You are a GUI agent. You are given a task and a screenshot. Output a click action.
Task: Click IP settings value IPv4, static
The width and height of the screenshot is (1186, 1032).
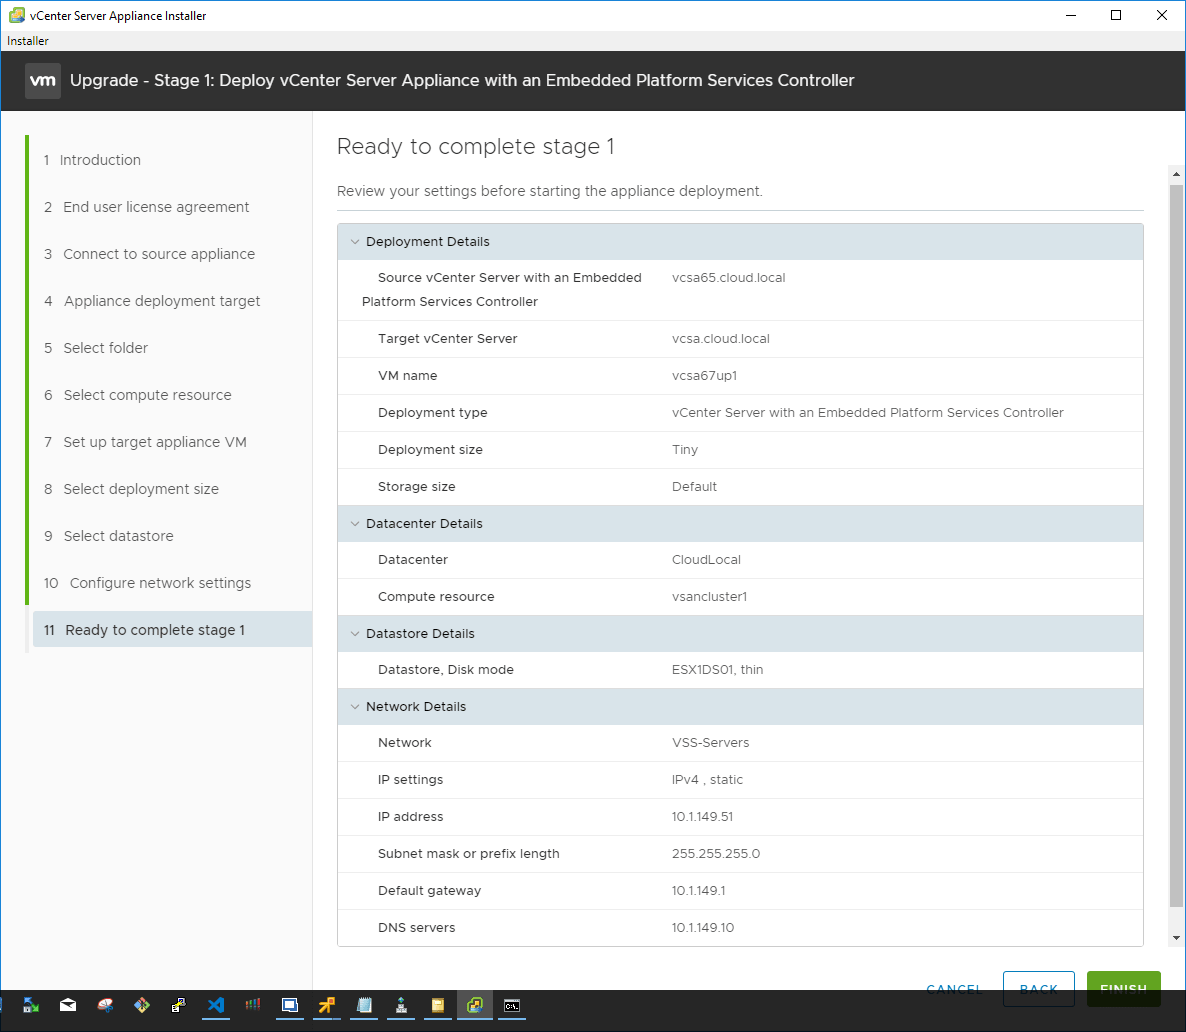(x=707, y=780)
